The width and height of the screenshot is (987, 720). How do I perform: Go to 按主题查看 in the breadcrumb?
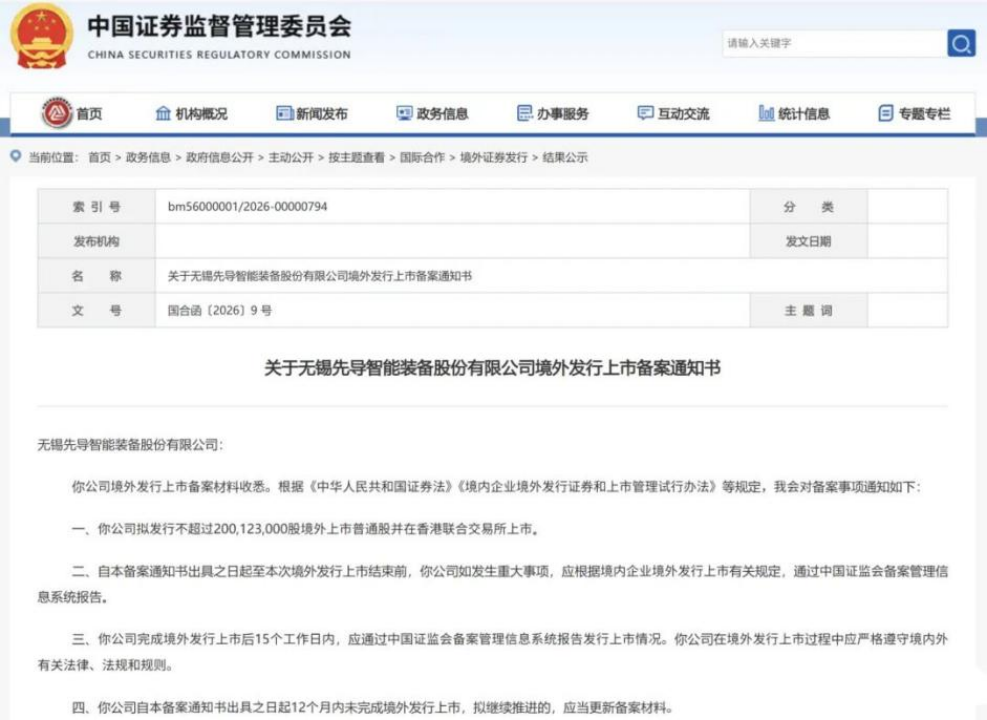[x=356, y=157]
